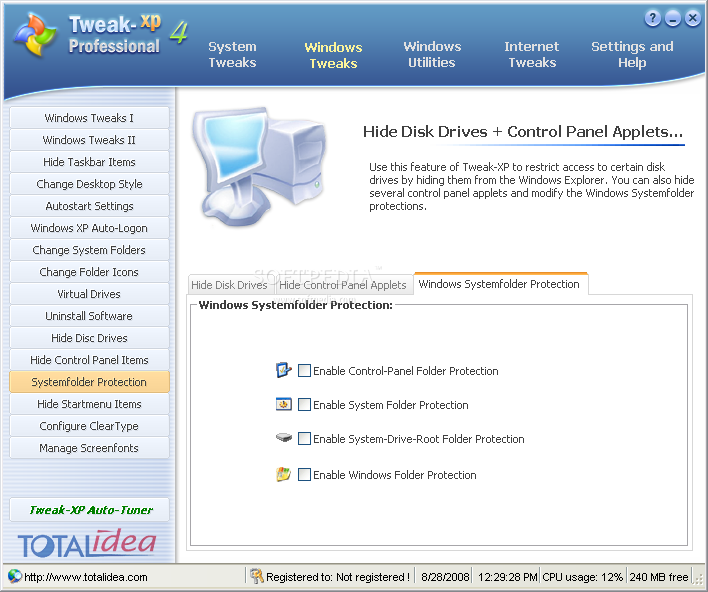Open the System Tweaks section
This screenshot has width=708, height=592.
(232, 54)
